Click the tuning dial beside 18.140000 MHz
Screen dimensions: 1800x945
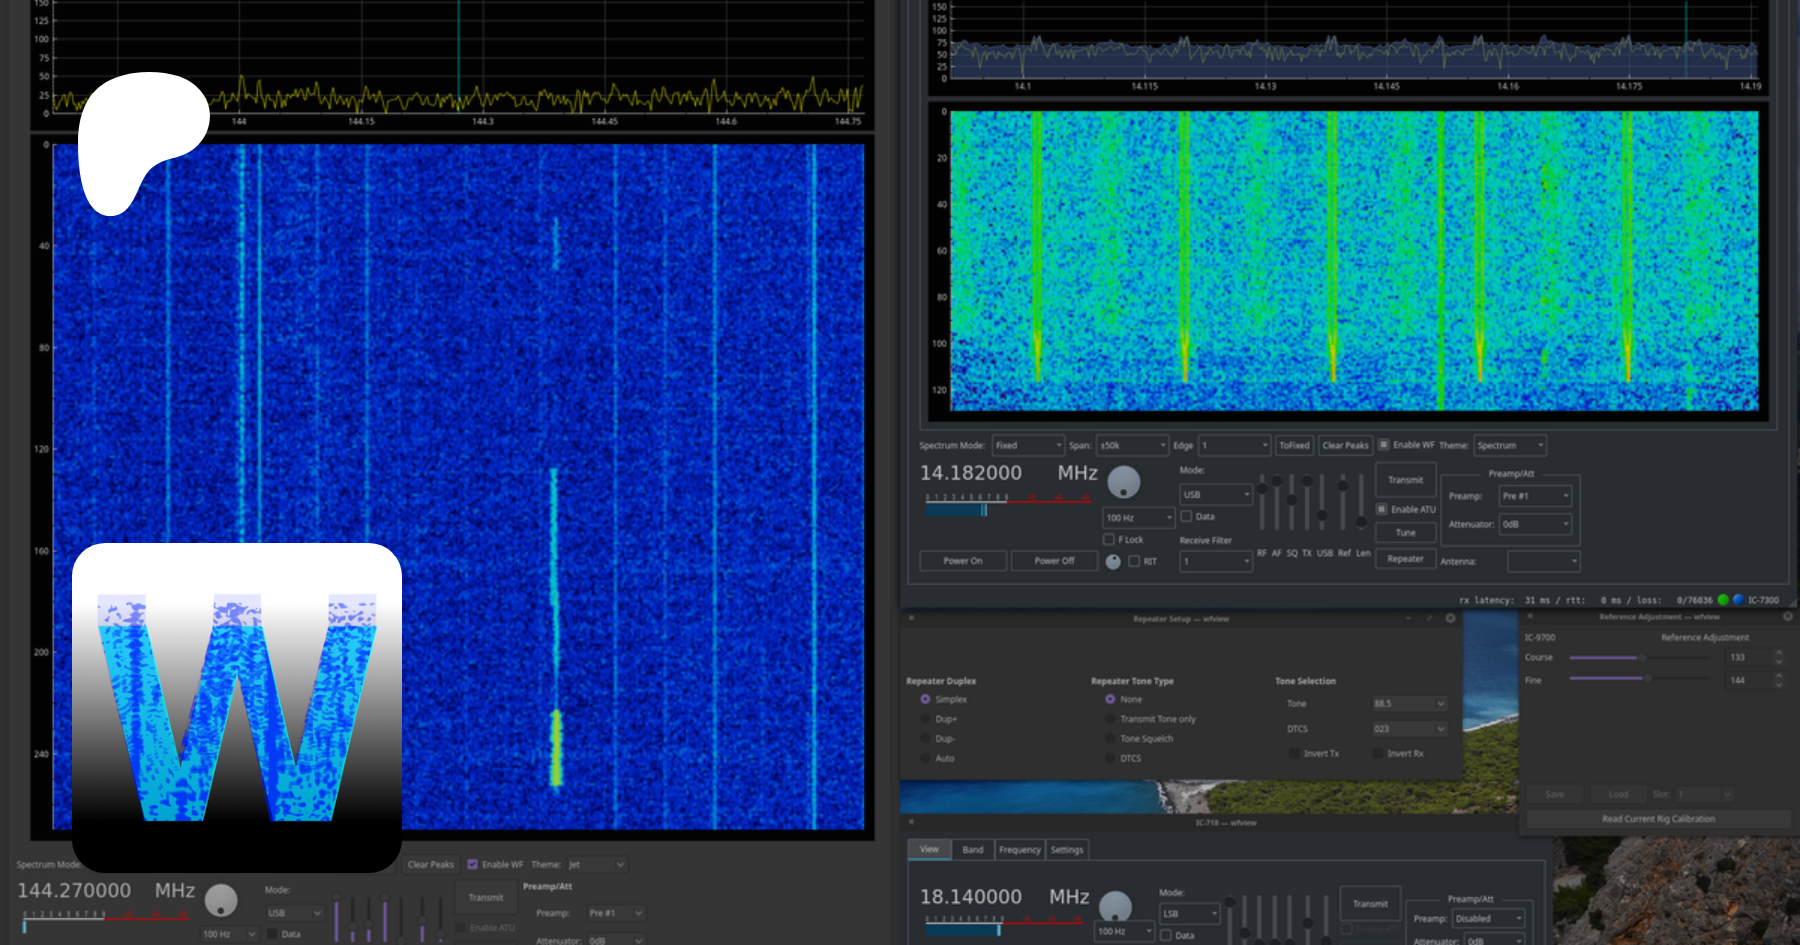(1115, 906)
